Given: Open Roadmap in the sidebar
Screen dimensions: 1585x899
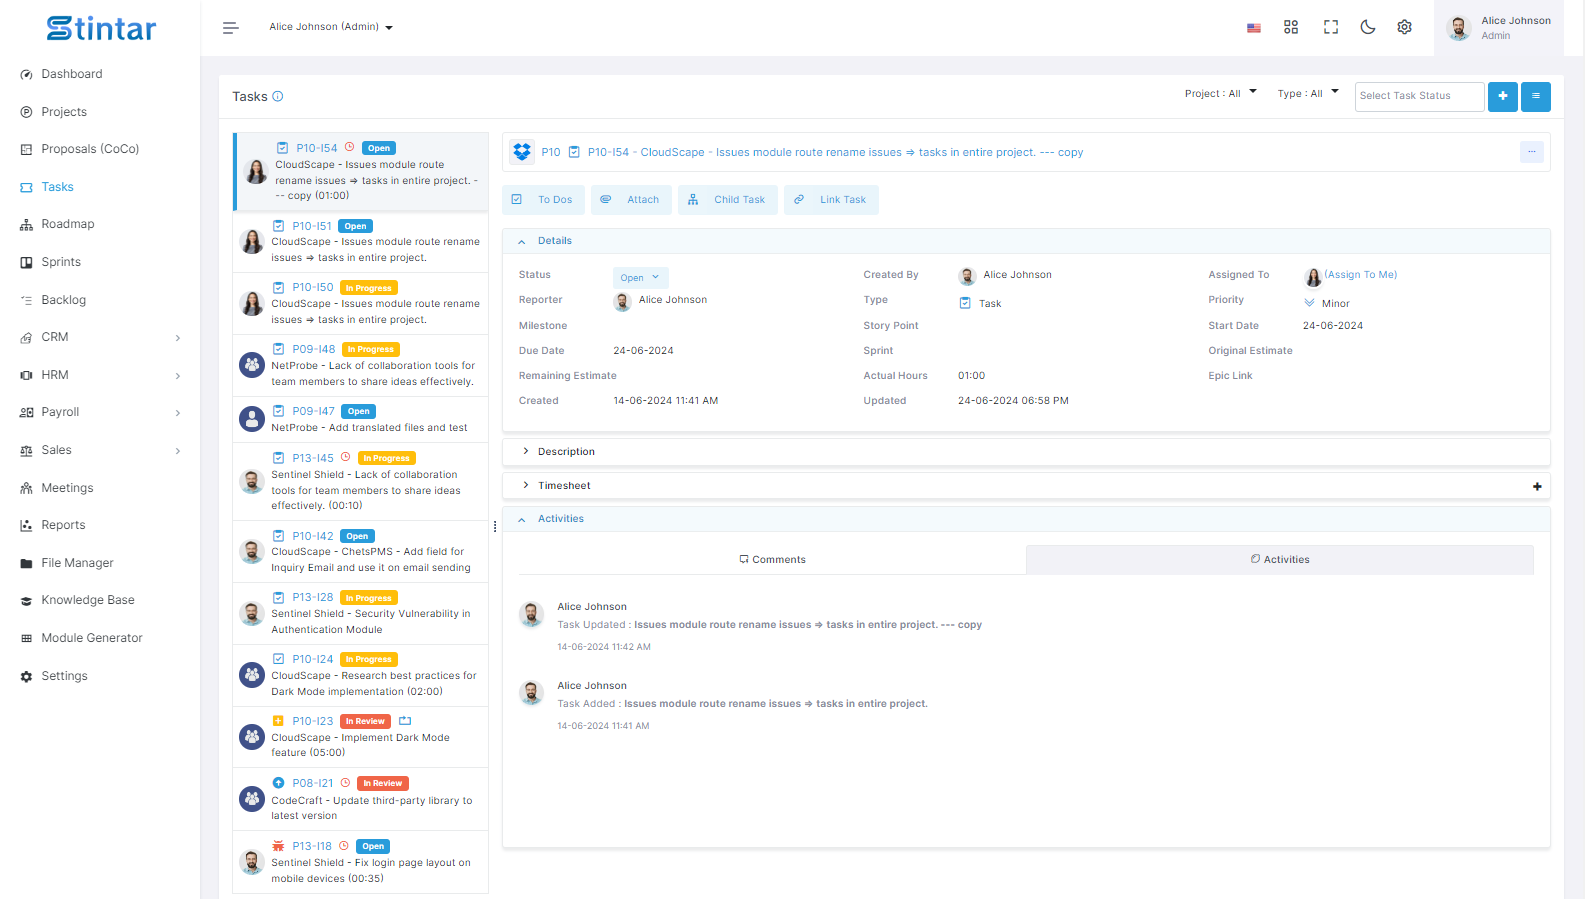Looking at the screenshot, I should (x=68, y=224).
